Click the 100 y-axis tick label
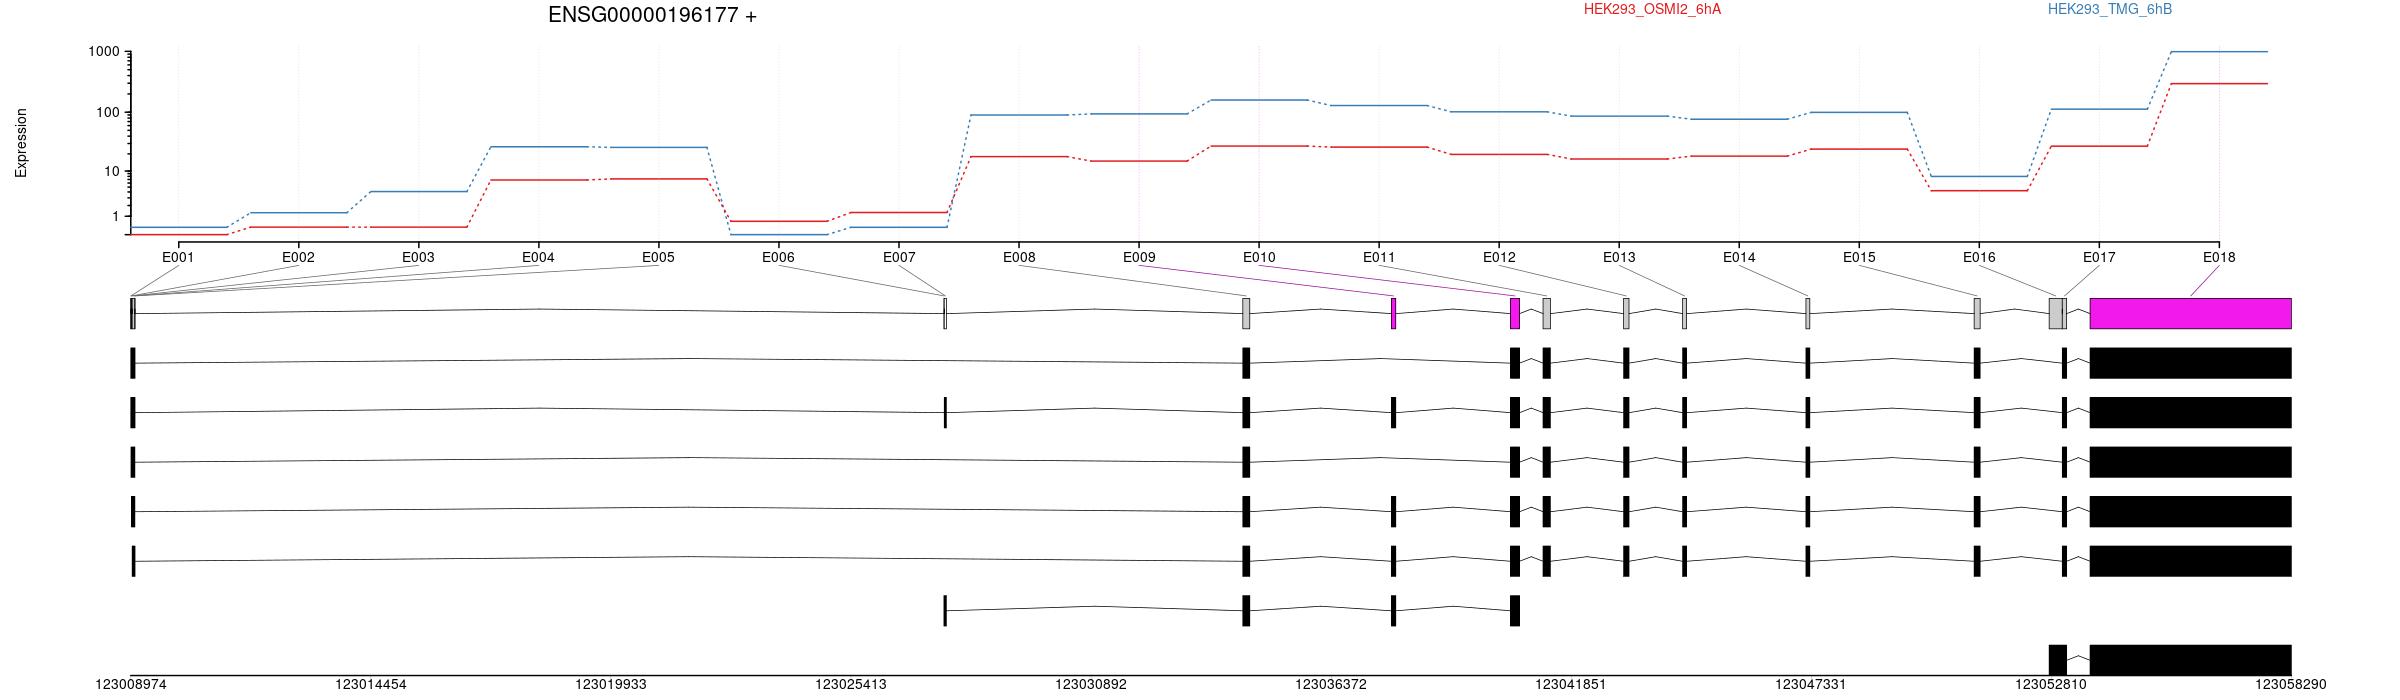2400x700 pixels. [x=107, y=112]
